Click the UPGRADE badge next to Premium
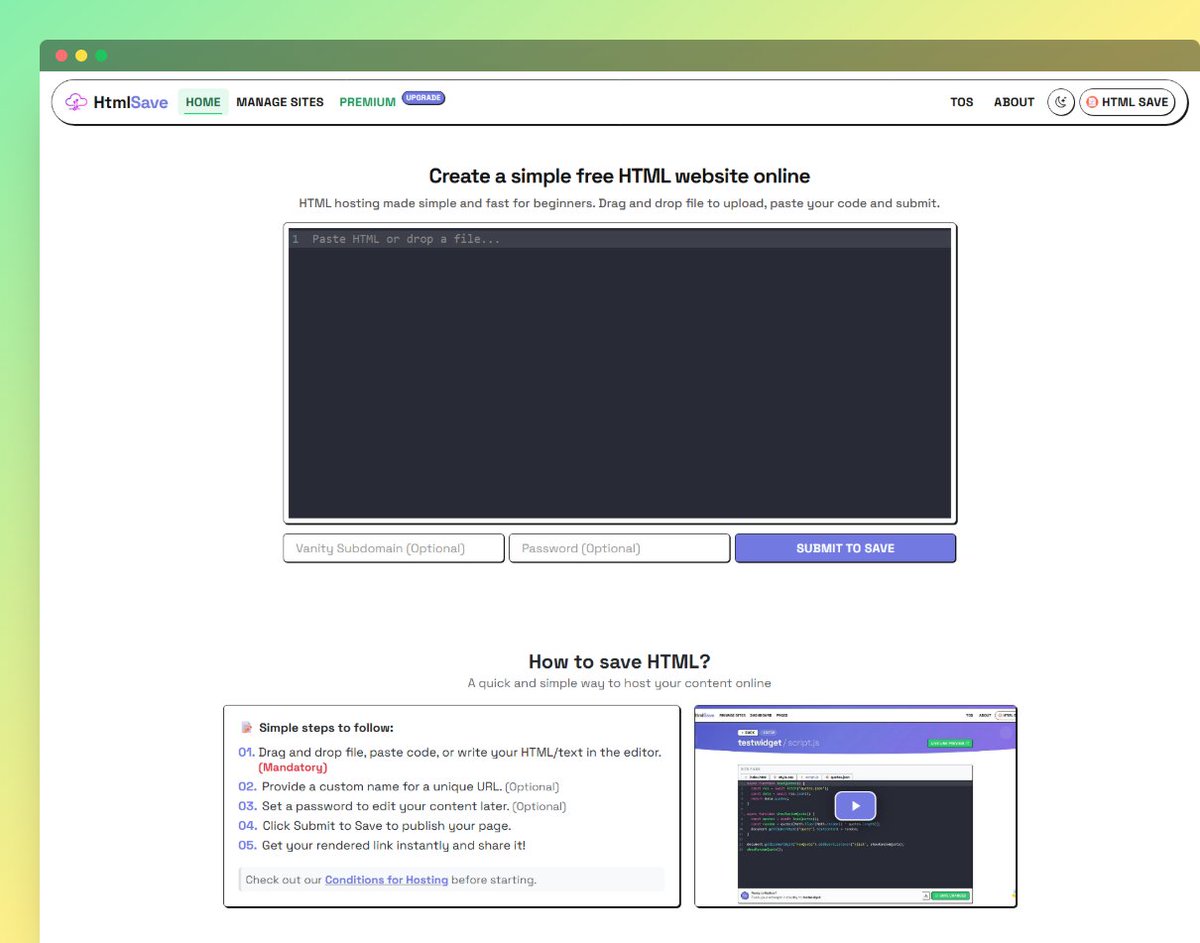Viewport: 1200px width, 943px height. tap(423, 97)
